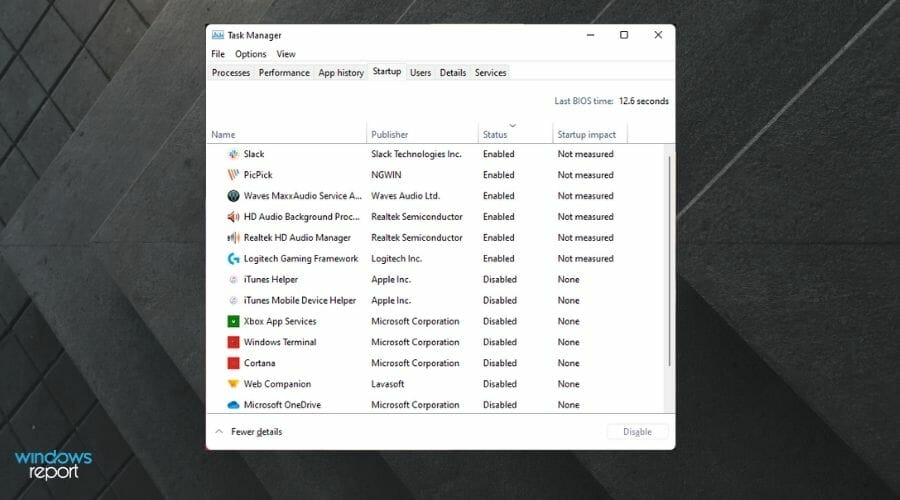Click the Waves MaxxAudio Service icon

click(x=233, y=196)
